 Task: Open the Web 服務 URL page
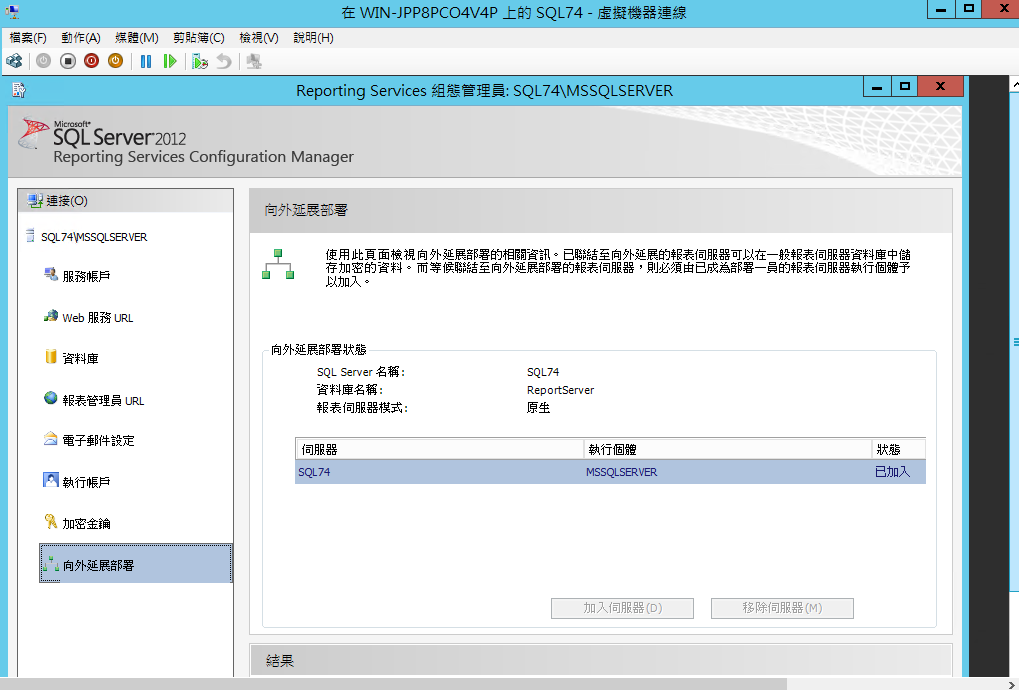pos(88,318)
